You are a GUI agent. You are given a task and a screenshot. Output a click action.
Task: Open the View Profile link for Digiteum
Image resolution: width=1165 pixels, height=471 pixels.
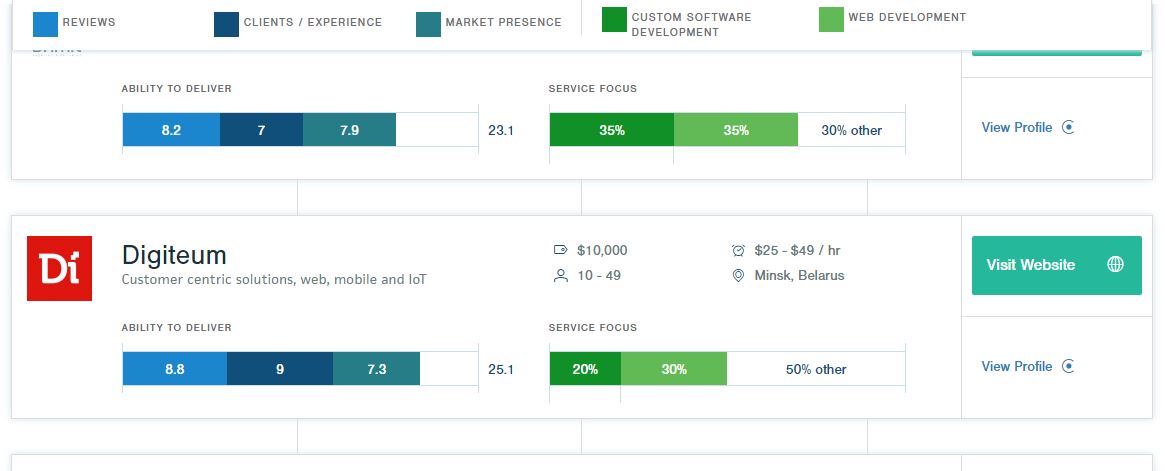point(1016,366)
